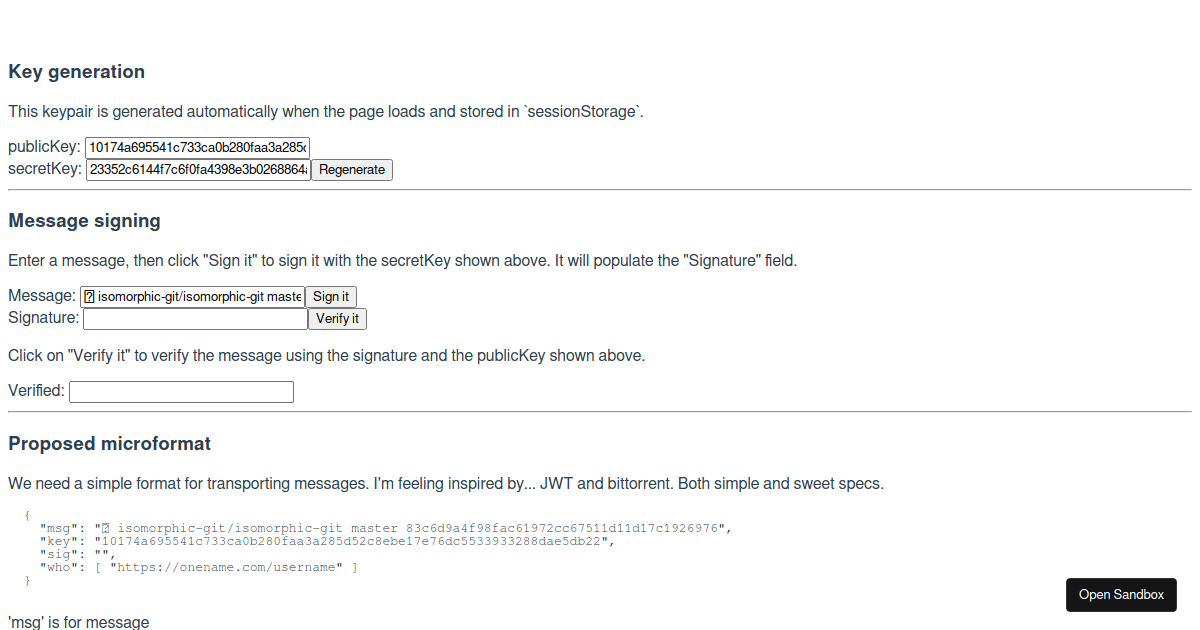1200x630 pixels.
Task: Click the publicKey hex value starting with 10174a
Action: (150, 146)
